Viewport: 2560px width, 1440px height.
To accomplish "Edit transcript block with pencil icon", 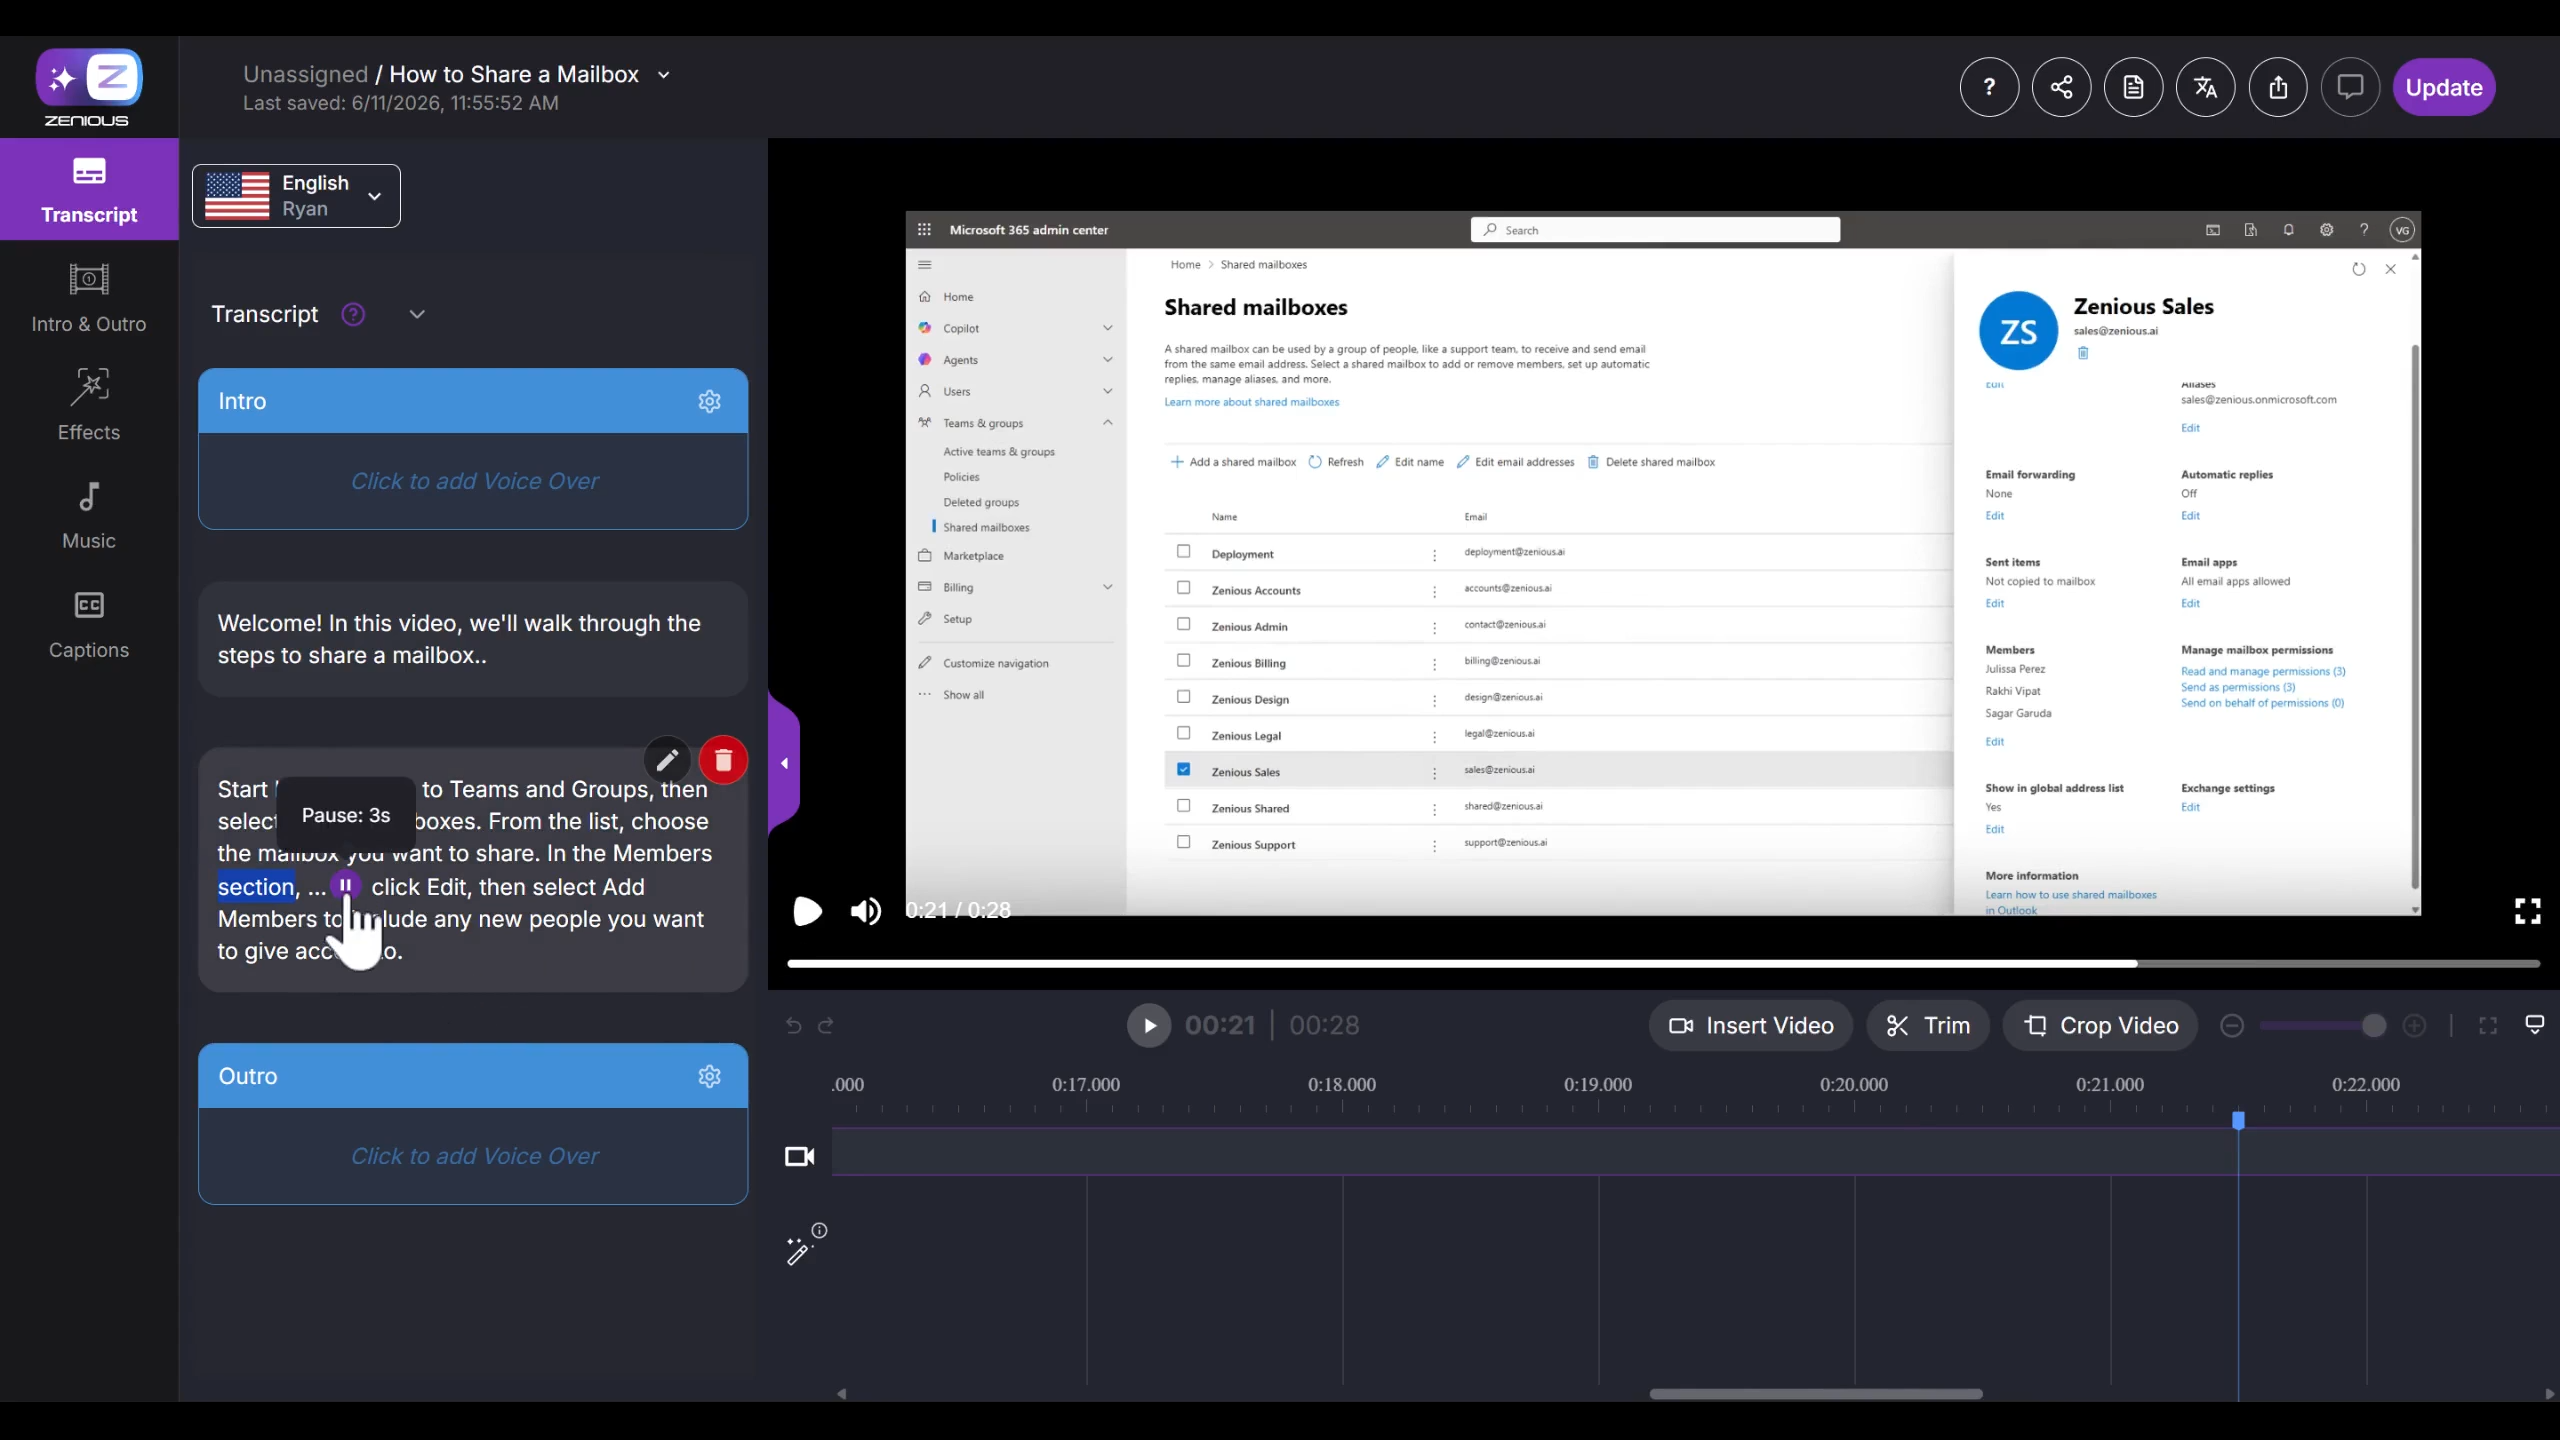I will tap(667, 760).
